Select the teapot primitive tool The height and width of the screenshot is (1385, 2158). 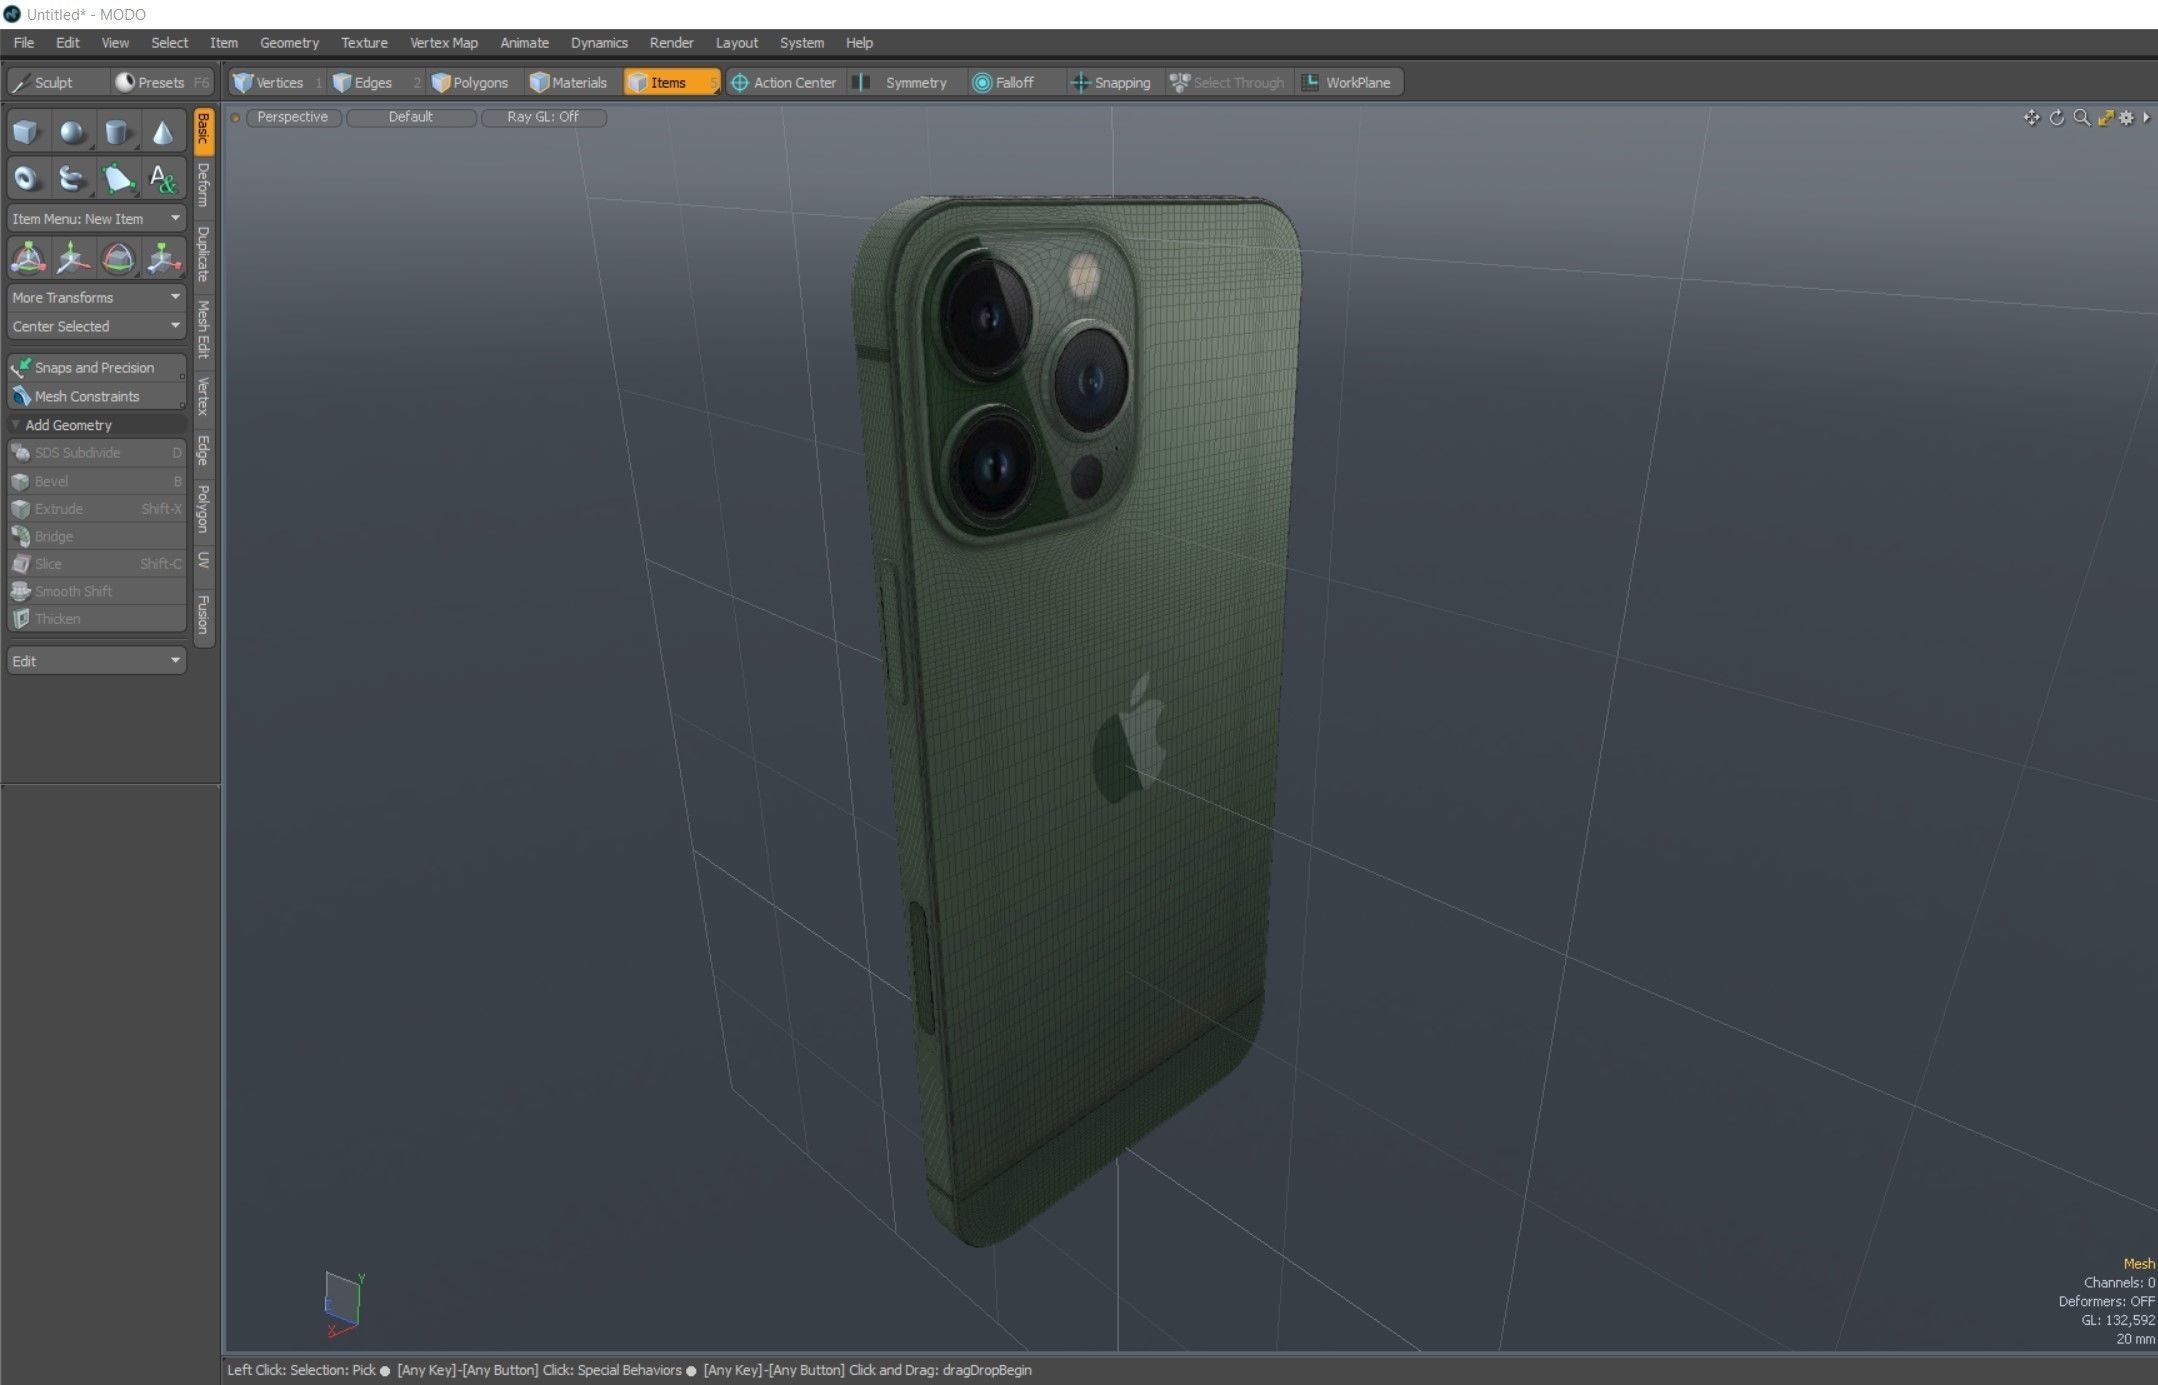[72, 178]
